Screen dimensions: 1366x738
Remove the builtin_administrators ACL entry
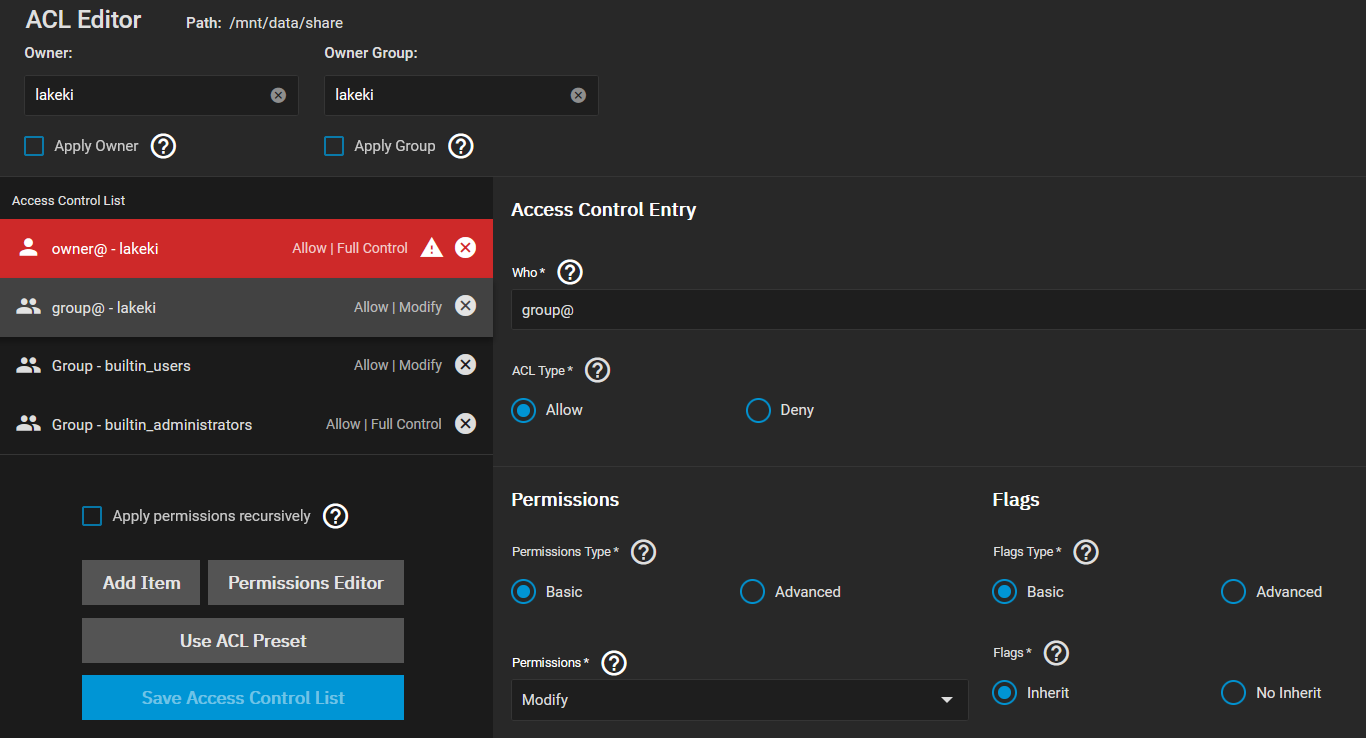coord(465,423)
